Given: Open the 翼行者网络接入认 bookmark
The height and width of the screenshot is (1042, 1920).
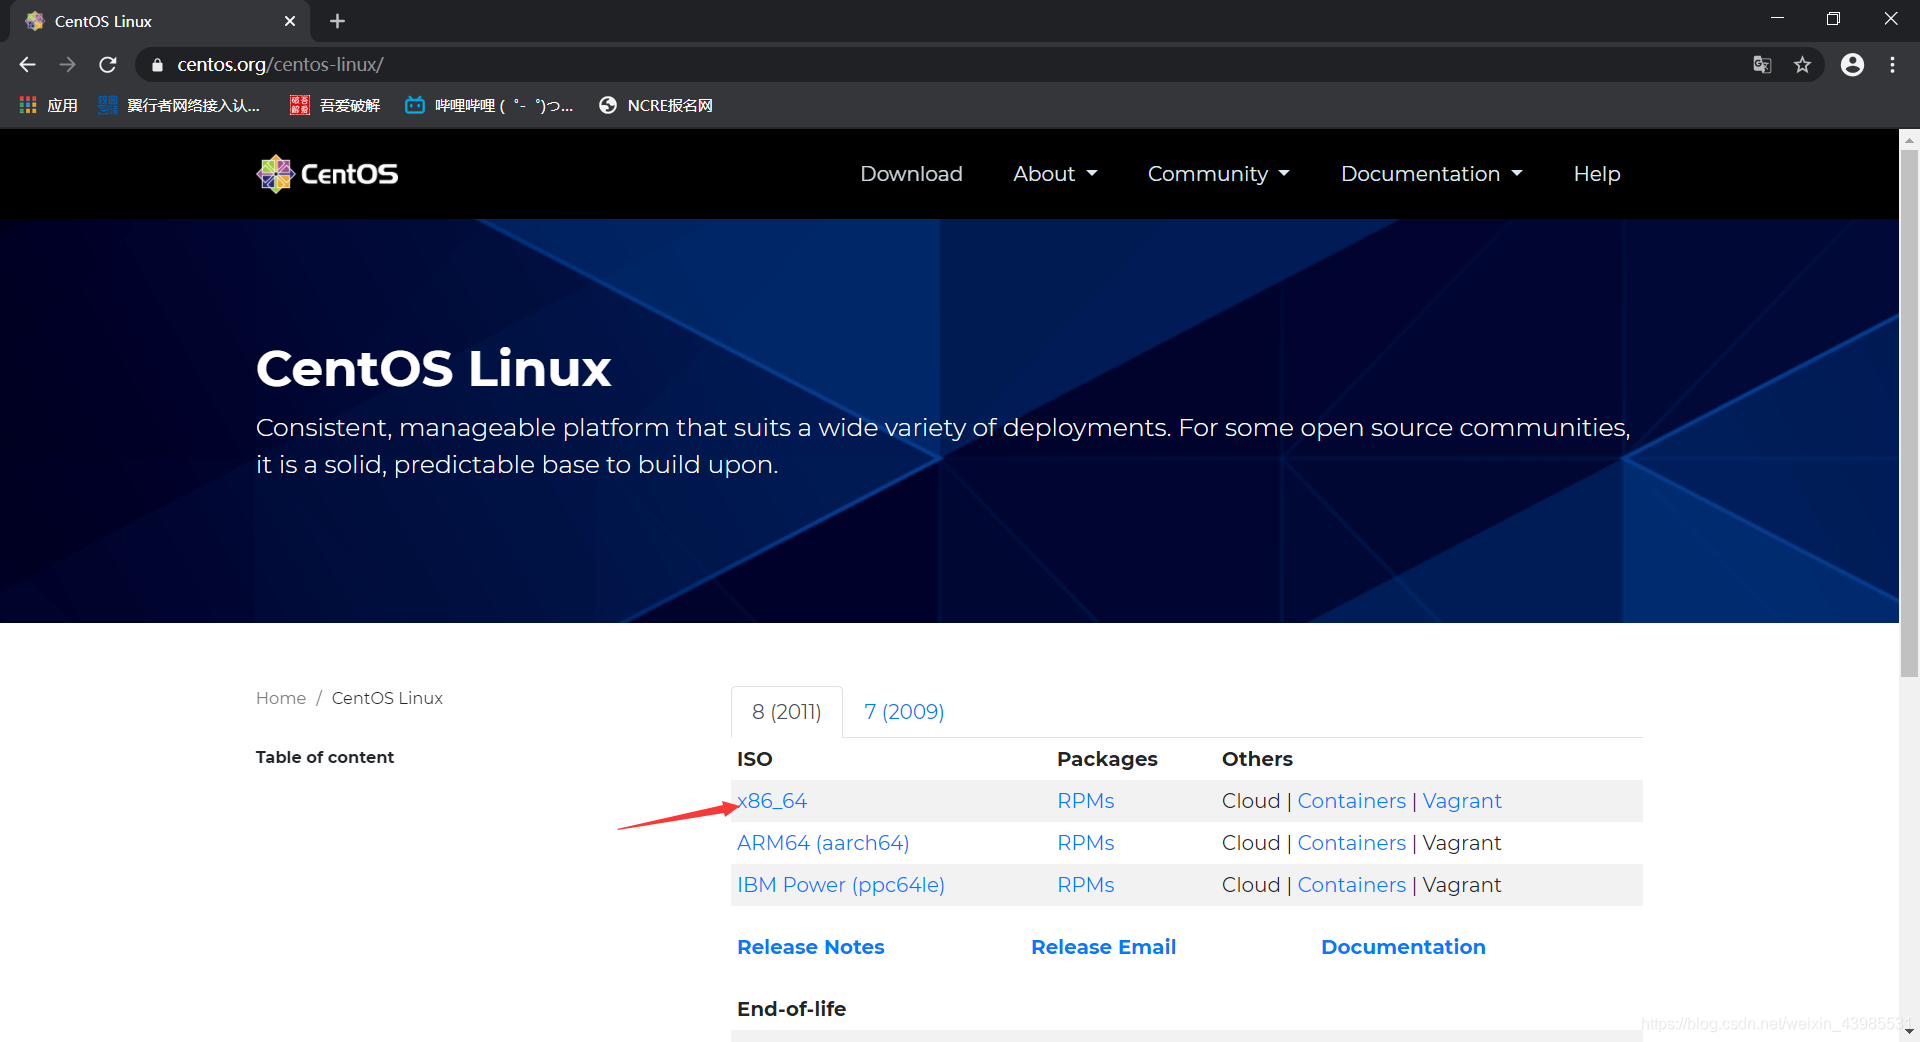Looking at the screenshot, I should click(x=179, y=105).
